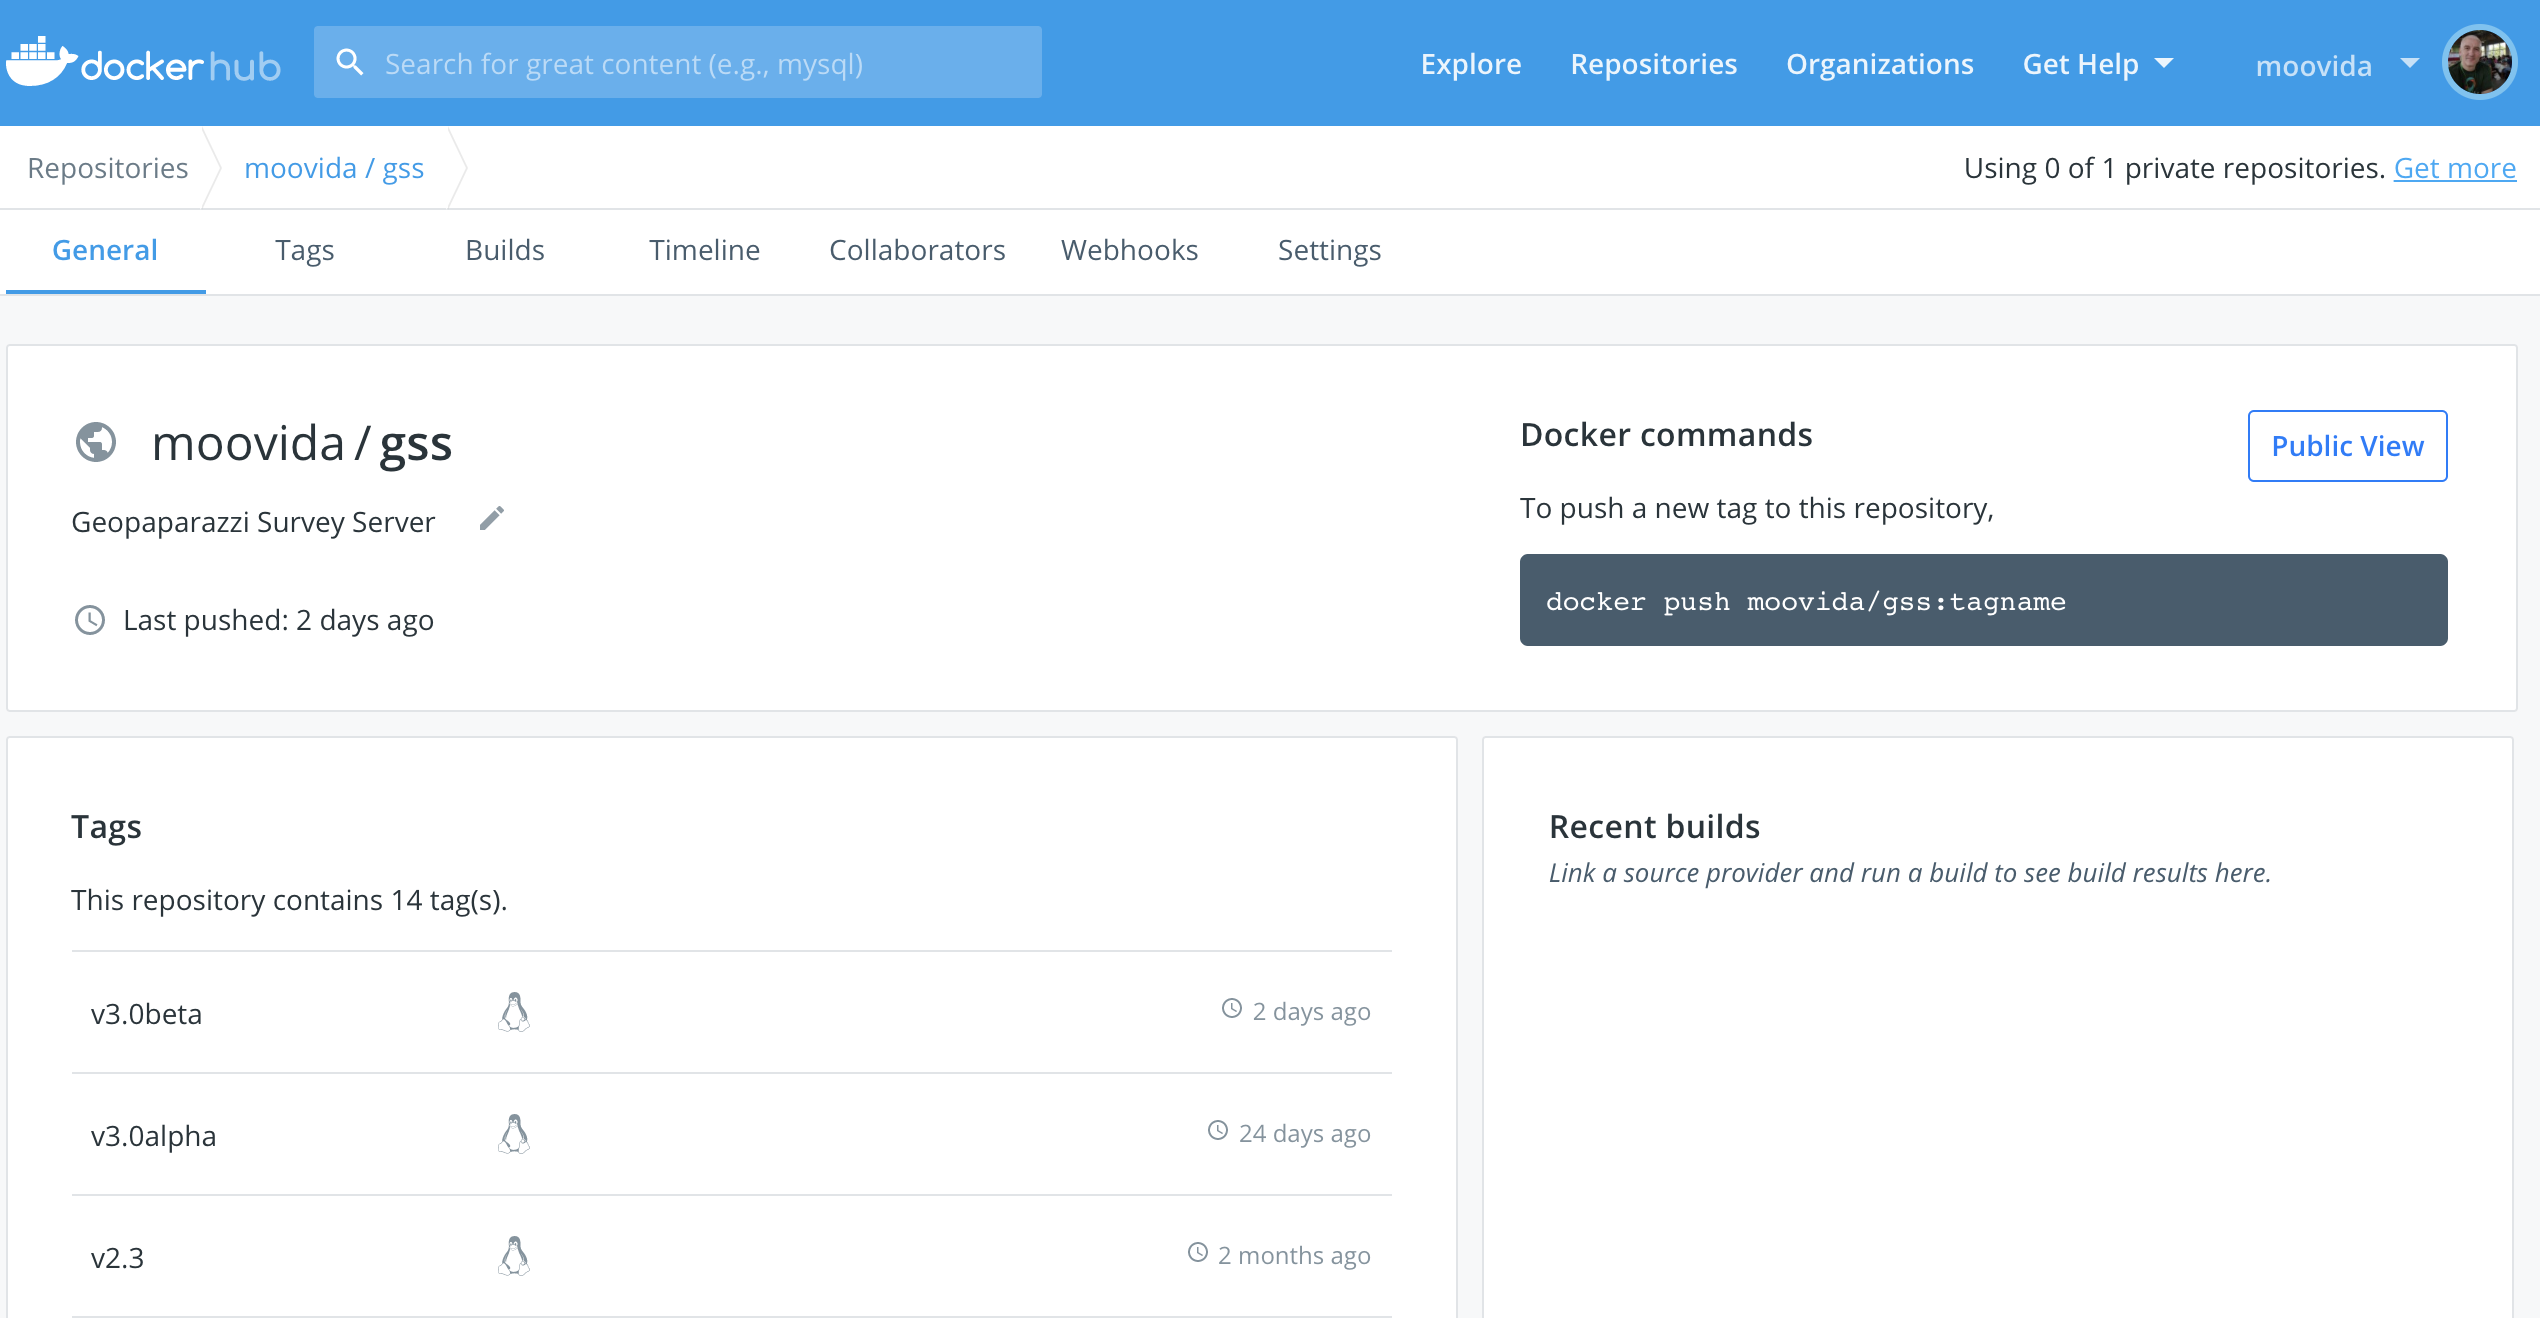The image size is (2540, 1318).
Task: Open the v3.0beta tag
Action: (x=146, y=1014)
